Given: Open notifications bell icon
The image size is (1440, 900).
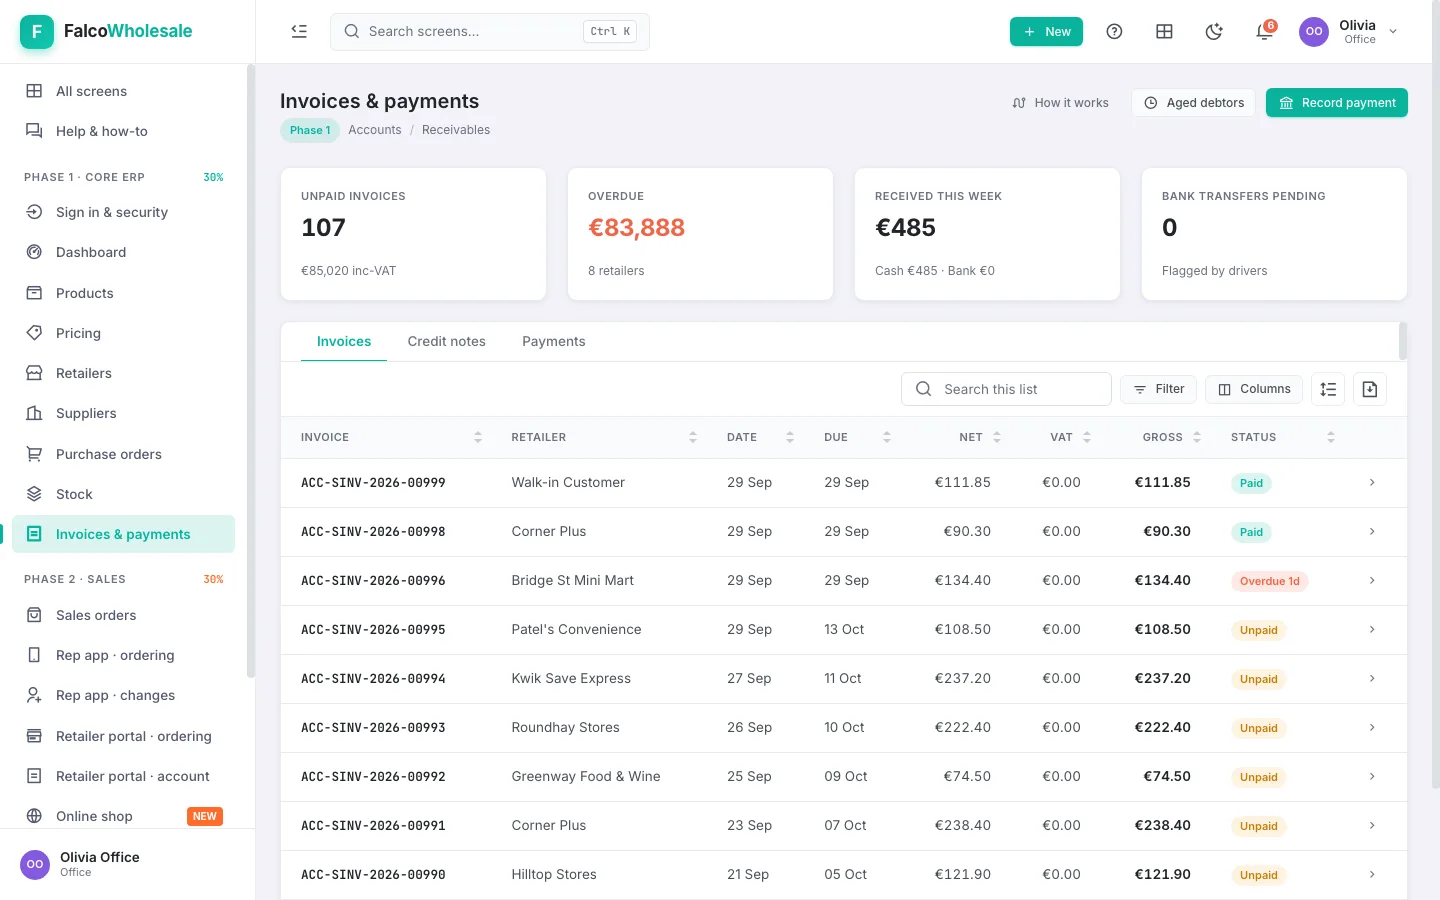Looking at the screenshot, I should tap(1264, 31).
